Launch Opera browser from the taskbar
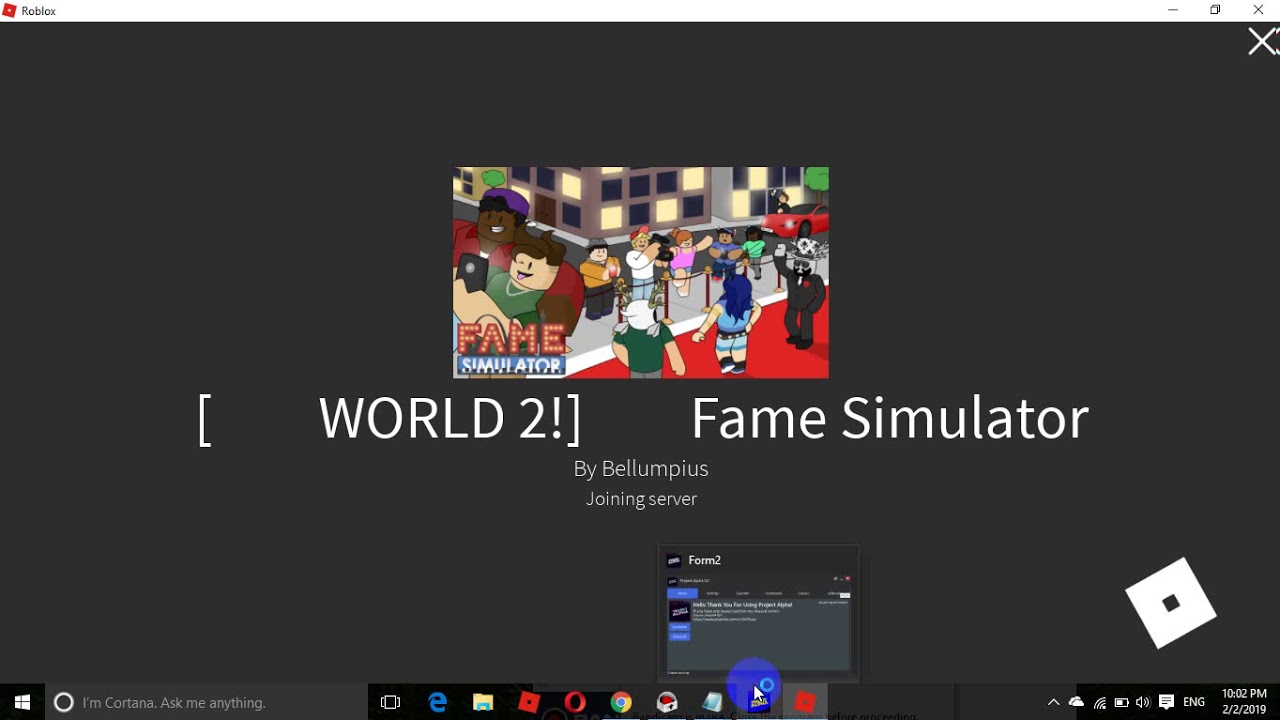This screenshot has width=1280, height=720. (575, 702)
